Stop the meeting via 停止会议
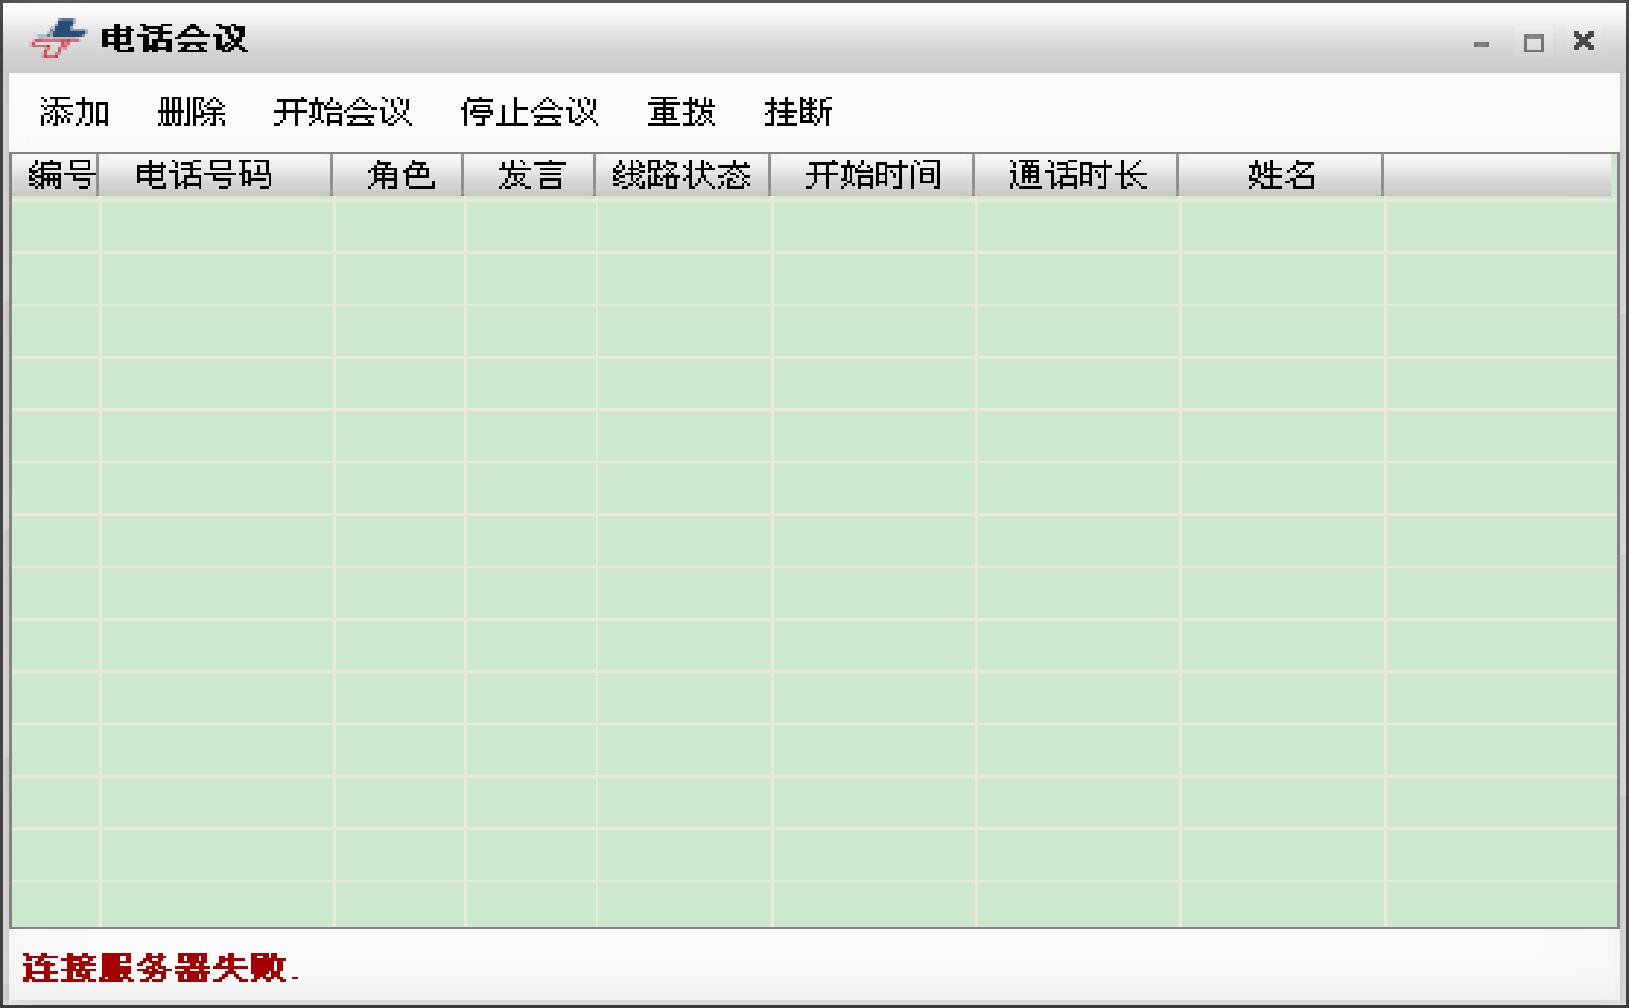This screenshot has height=1008, width=1629. (529, 112)
